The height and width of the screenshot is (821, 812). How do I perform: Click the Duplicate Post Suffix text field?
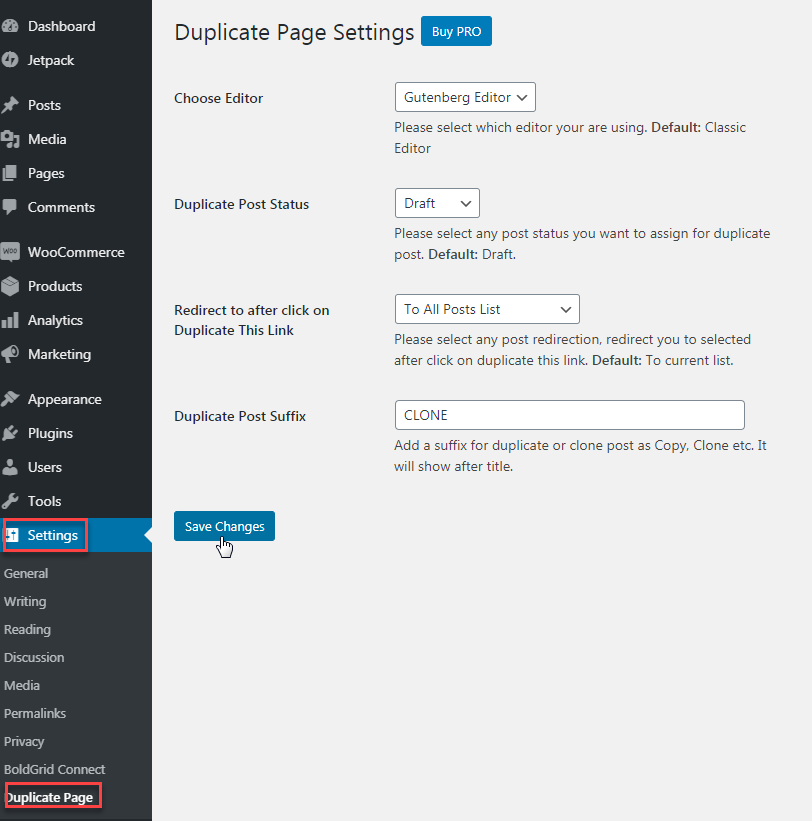pos(569,415)
